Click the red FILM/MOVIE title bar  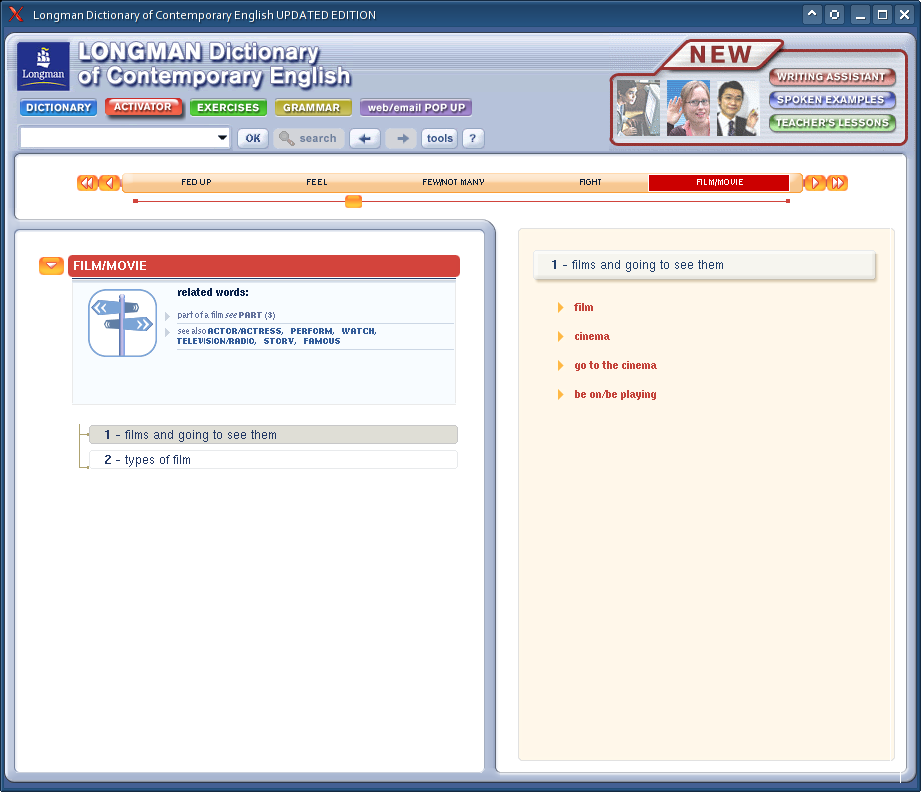coord(264,266)
